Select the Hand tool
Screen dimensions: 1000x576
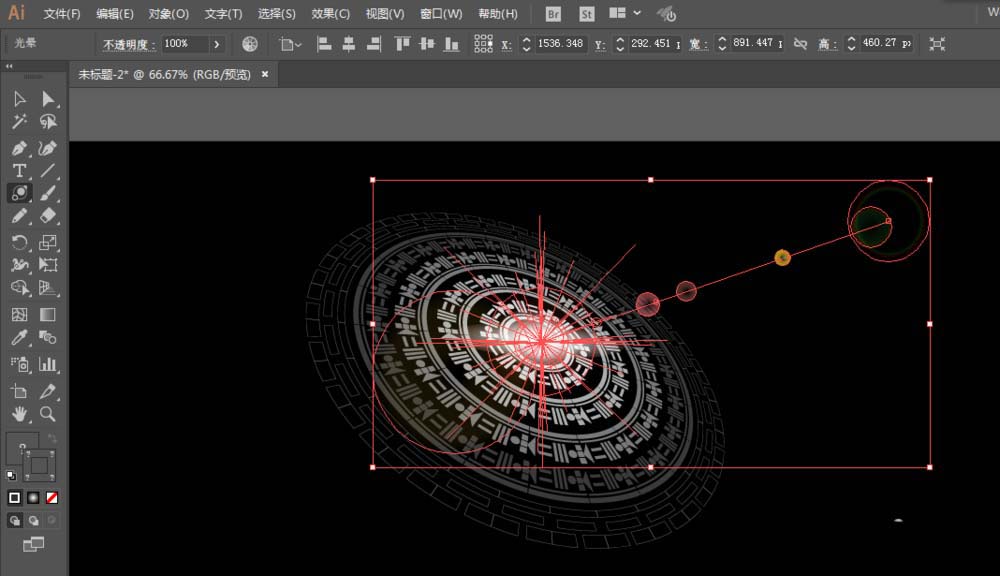pos(19,414)
